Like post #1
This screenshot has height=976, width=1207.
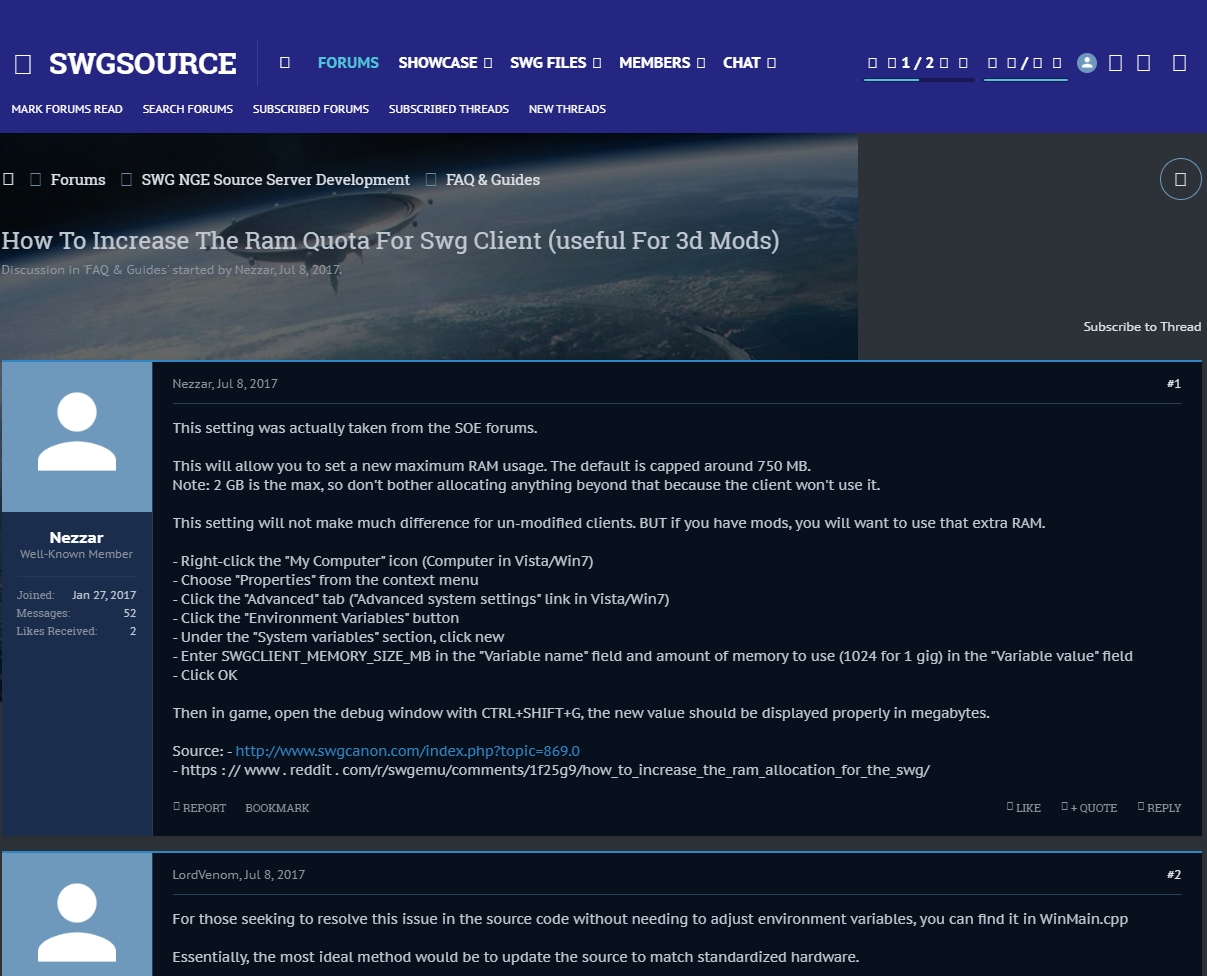(1024, 808)
